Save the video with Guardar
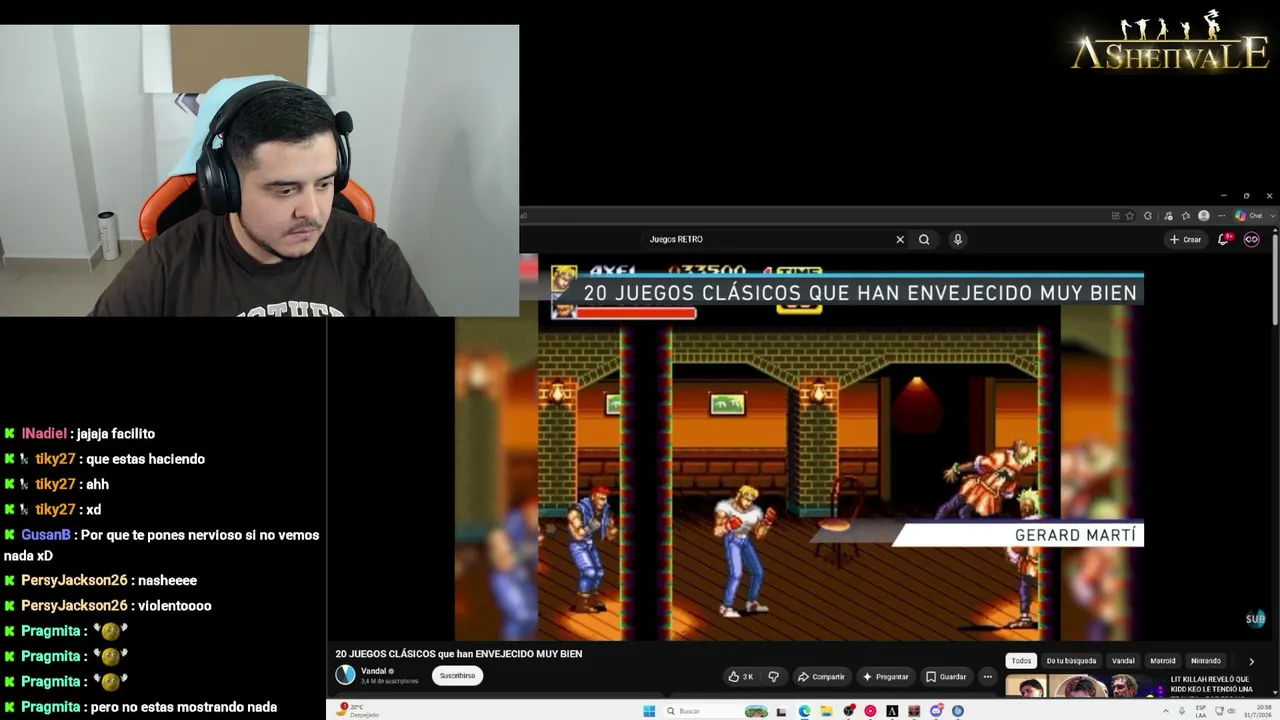The image size is (1280, 720). [x=946, y=677]
